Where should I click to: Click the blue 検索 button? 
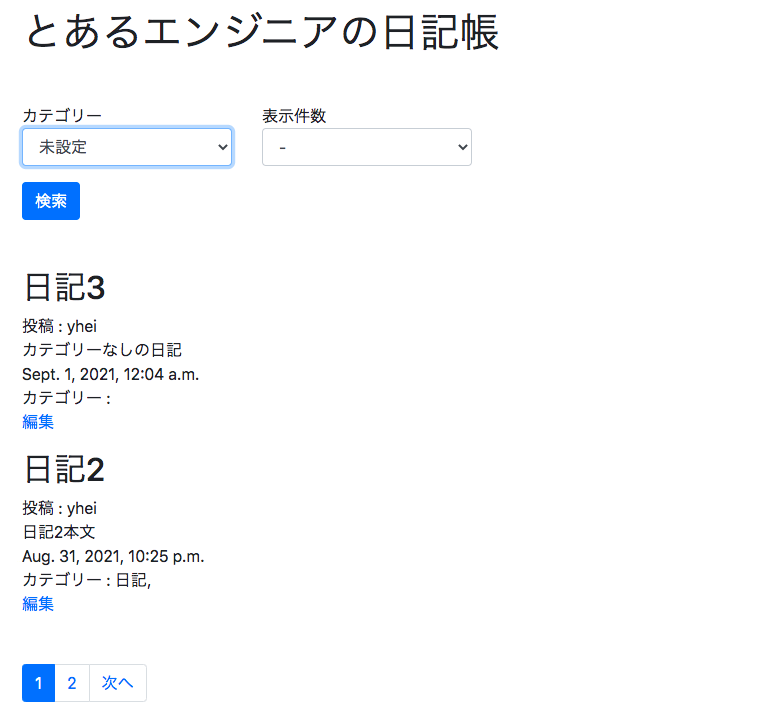[51, 201]
